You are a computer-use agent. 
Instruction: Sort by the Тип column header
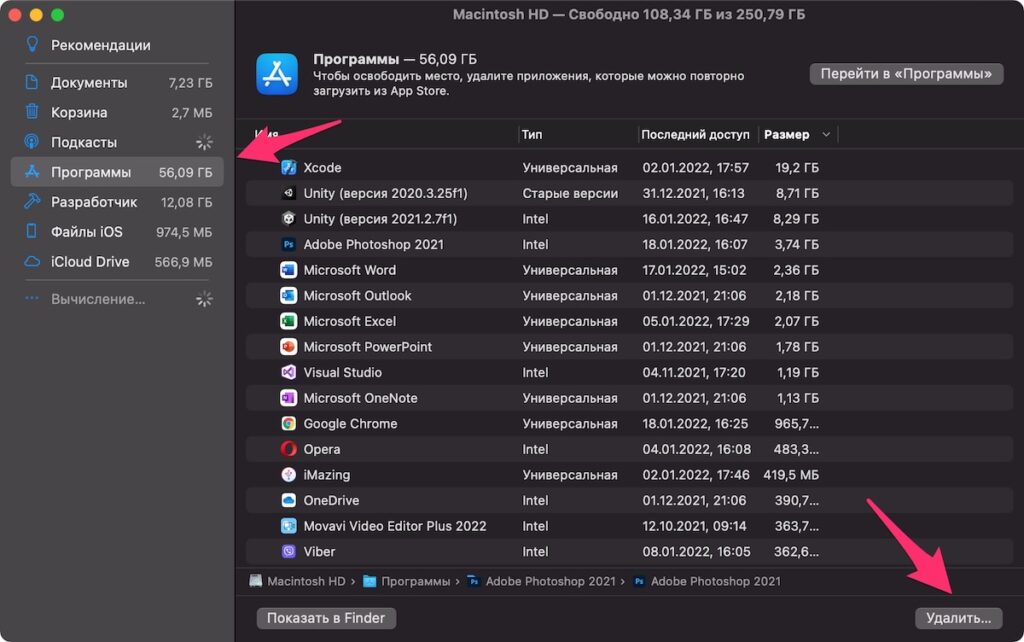click(x=532, y=135)
